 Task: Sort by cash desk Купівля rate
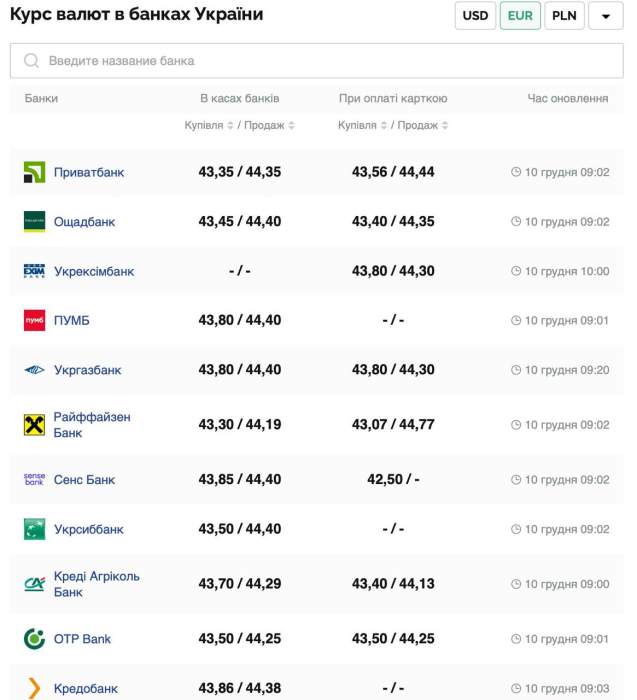coord(229,126)
